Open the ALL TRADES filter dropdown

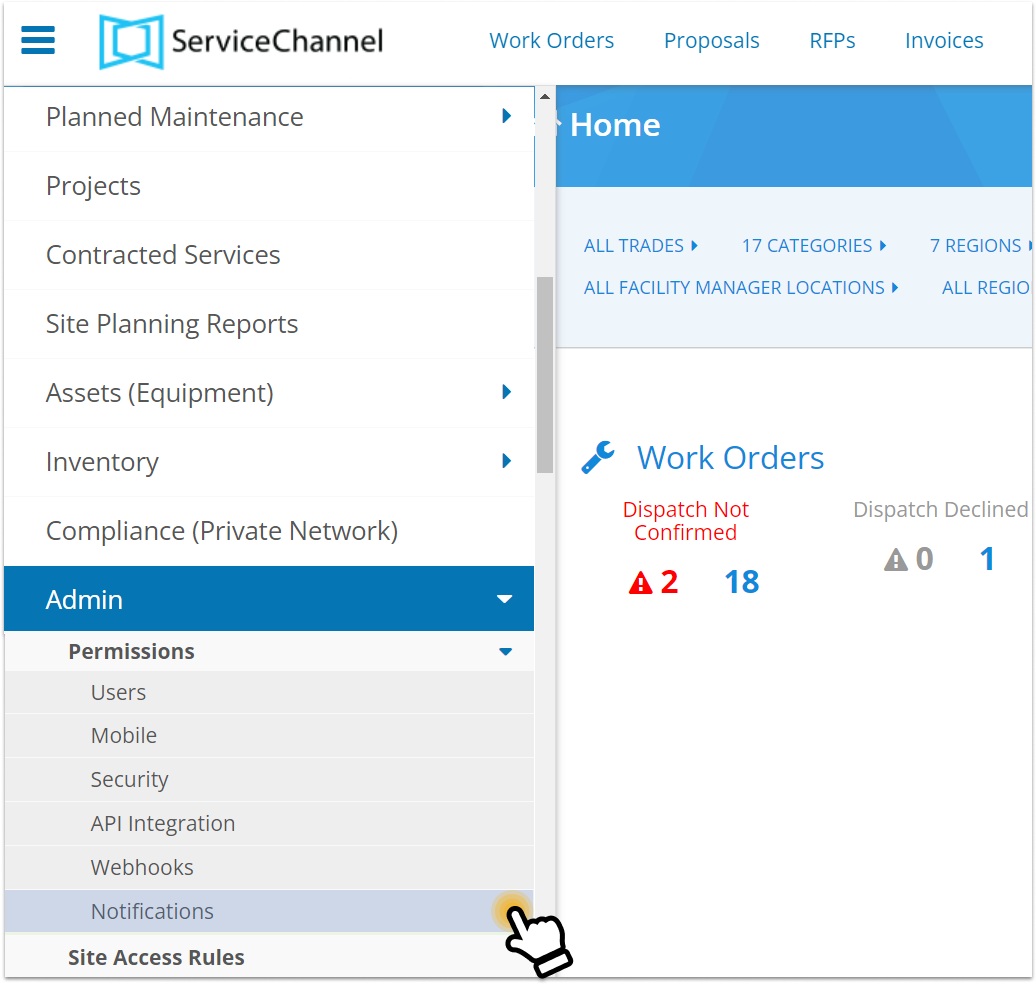click(x=640, y=246)
